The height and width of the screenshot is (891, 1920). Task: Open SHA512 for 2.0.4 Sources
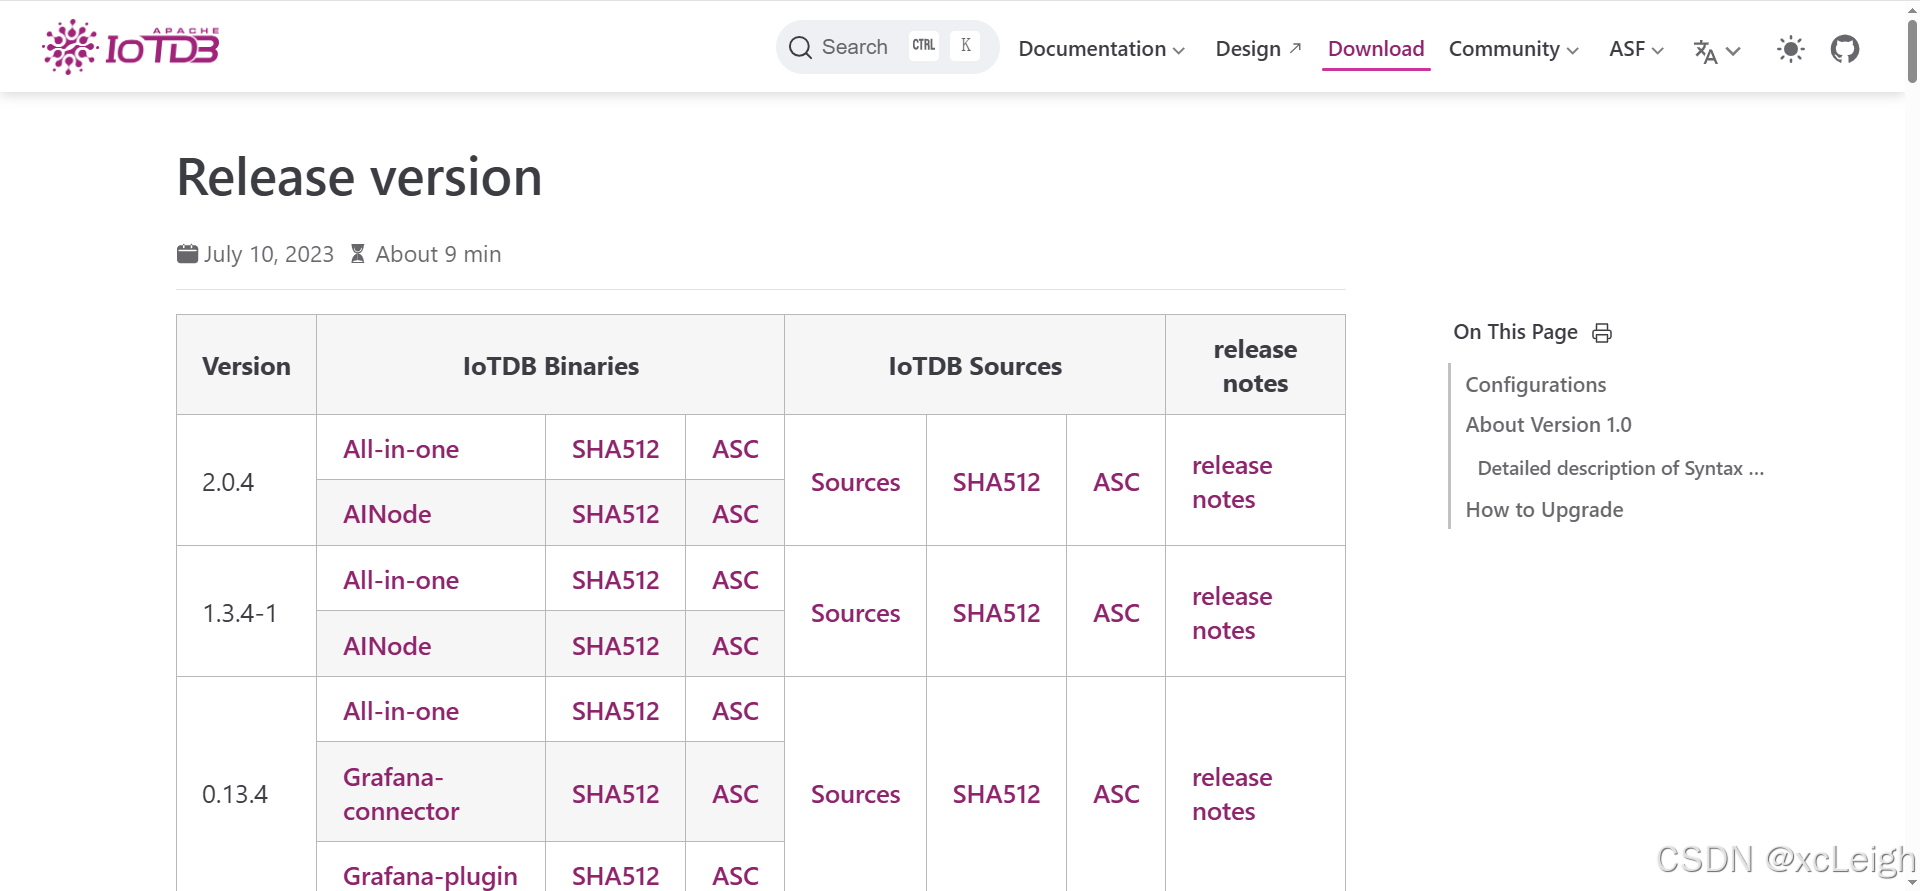996,482
